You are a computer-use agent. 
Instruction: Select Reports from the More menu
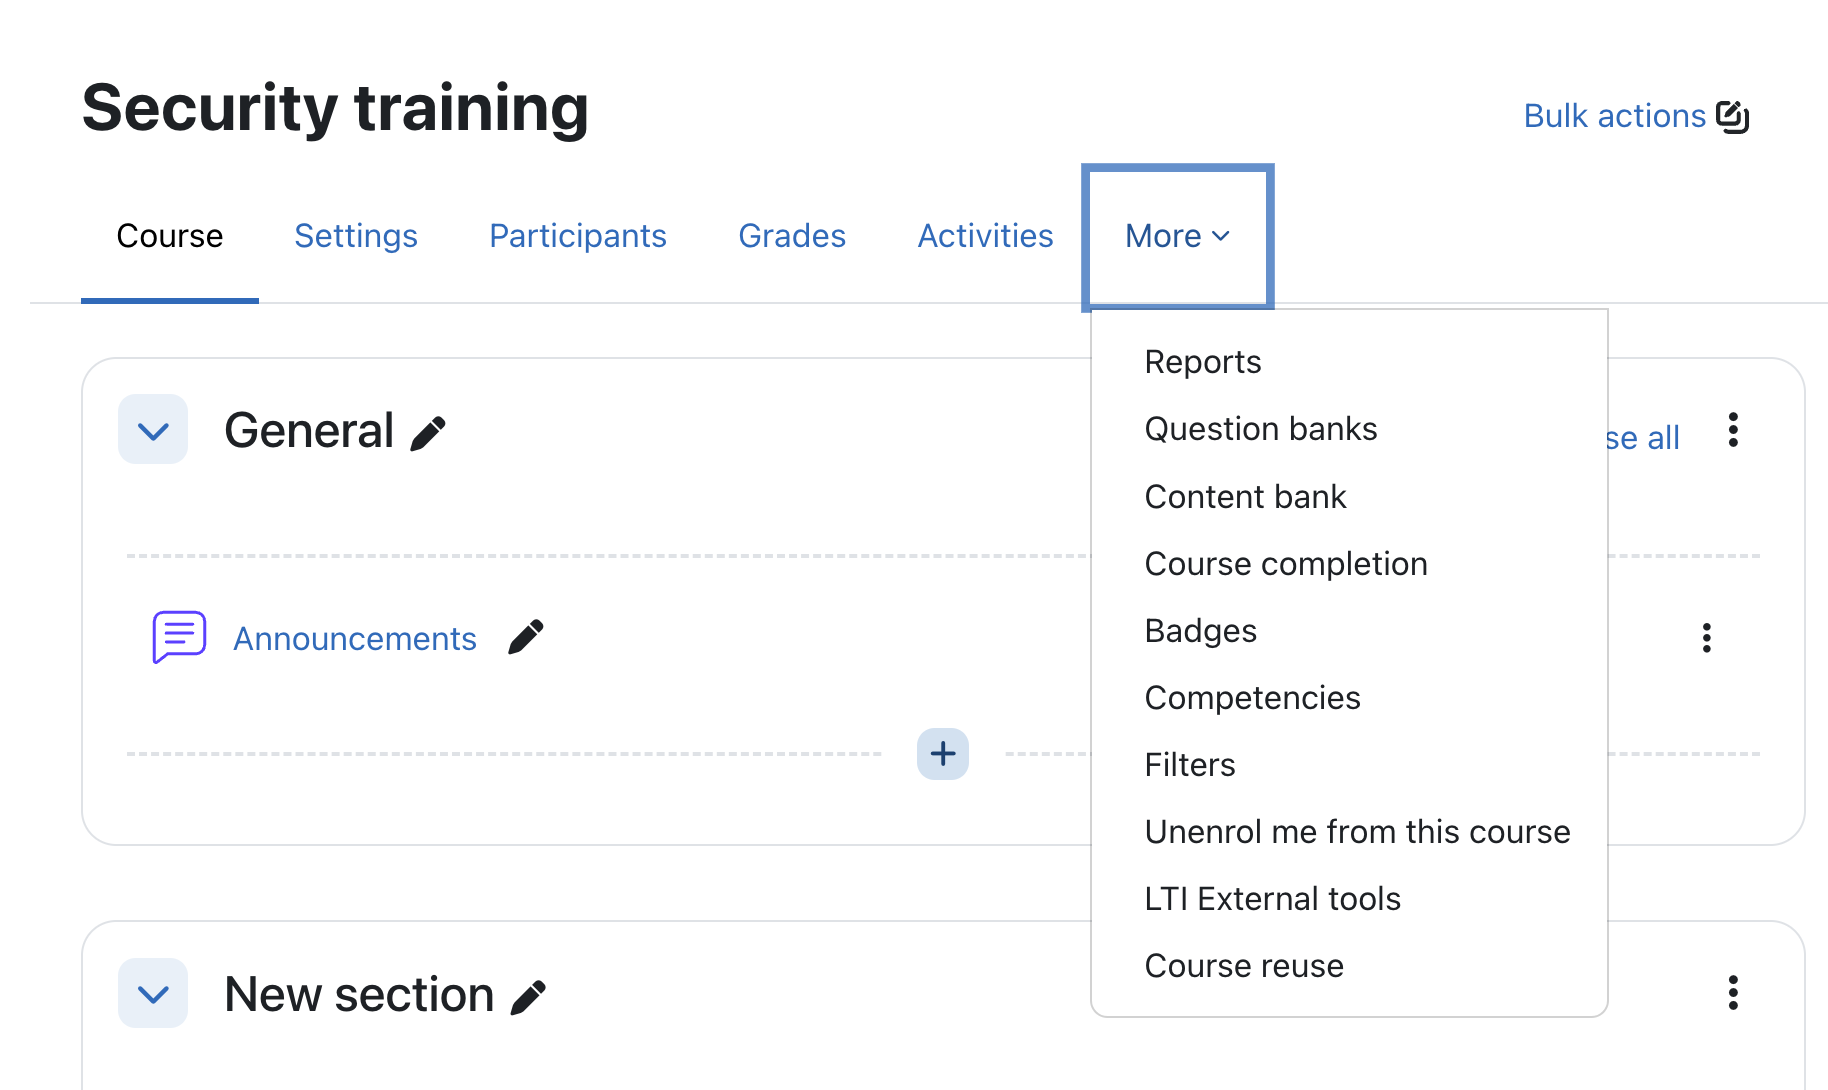pos(1202,362)
